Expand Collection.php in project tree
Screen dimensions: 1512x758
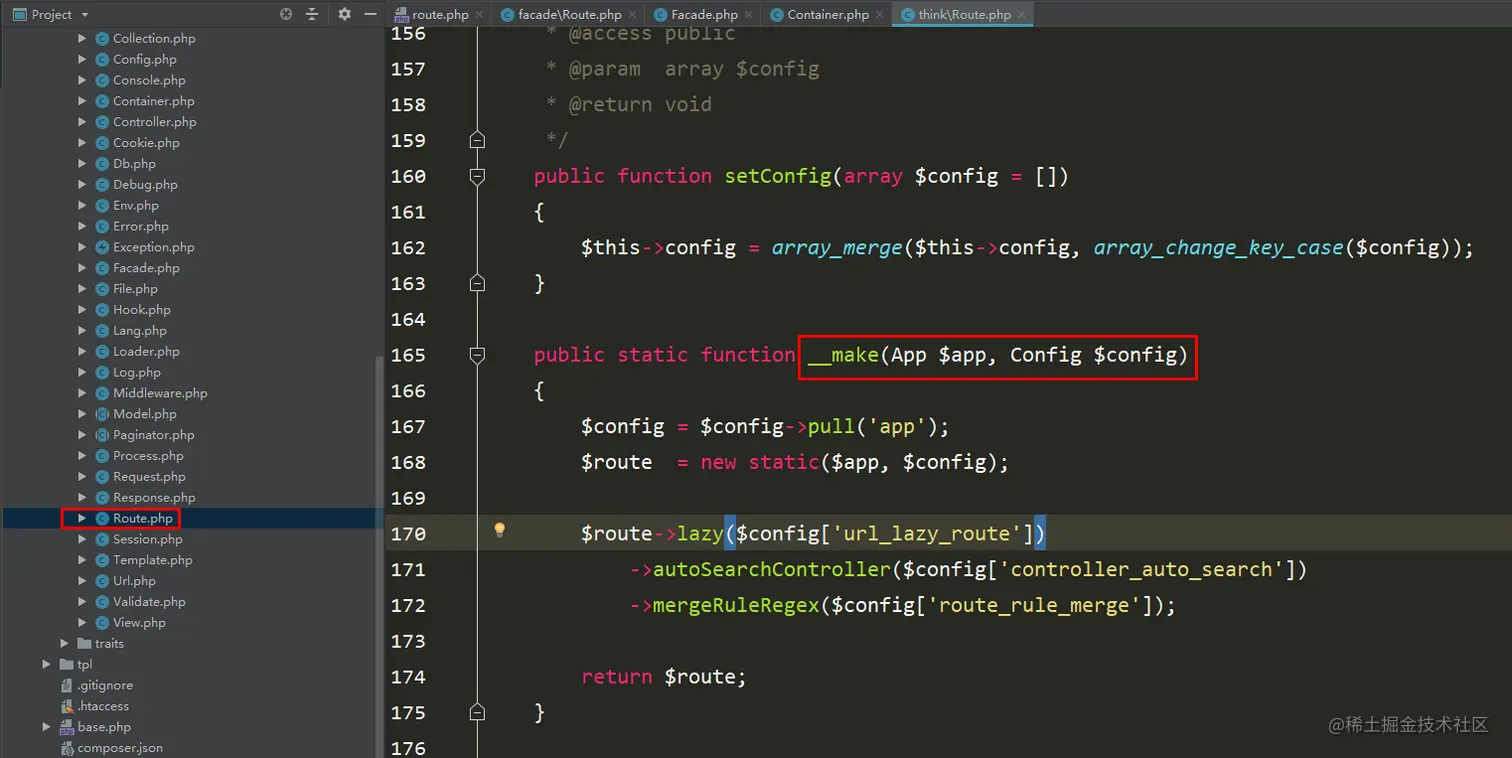pyautogui.click(x=82, y=38)
